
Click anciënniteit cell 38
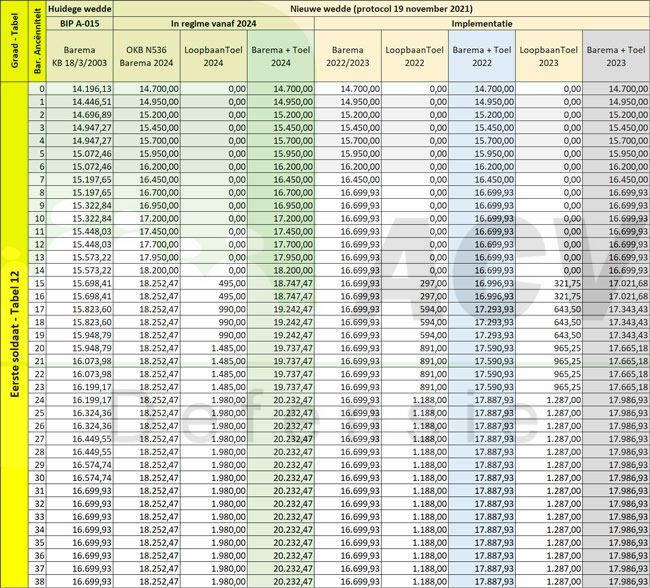(37, 581)
